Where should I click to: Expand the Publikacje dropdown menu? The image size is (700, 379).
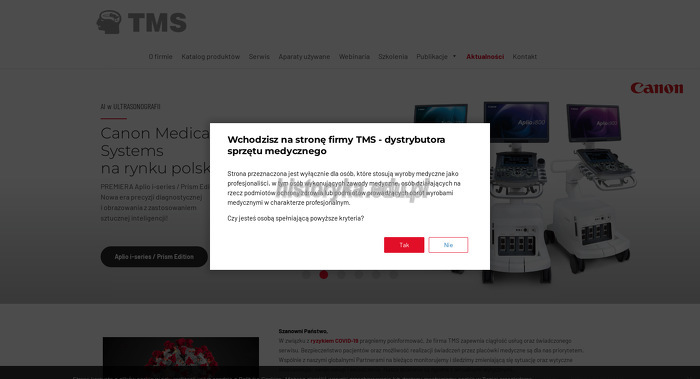pos(436,57)
